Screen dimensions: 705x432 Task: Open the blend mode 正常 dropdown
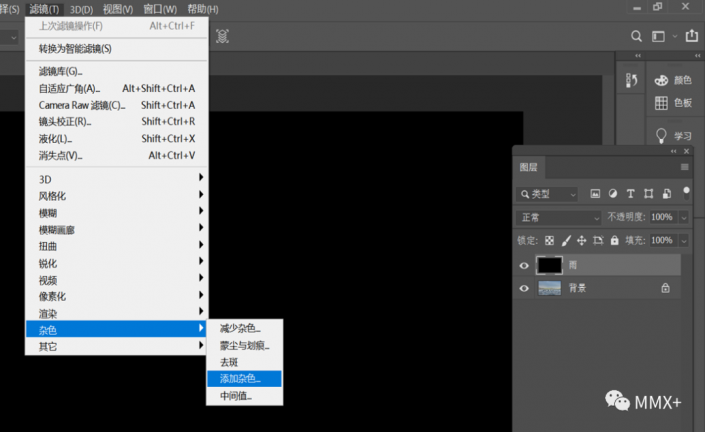pyautogui.click(x=558, y=217)
